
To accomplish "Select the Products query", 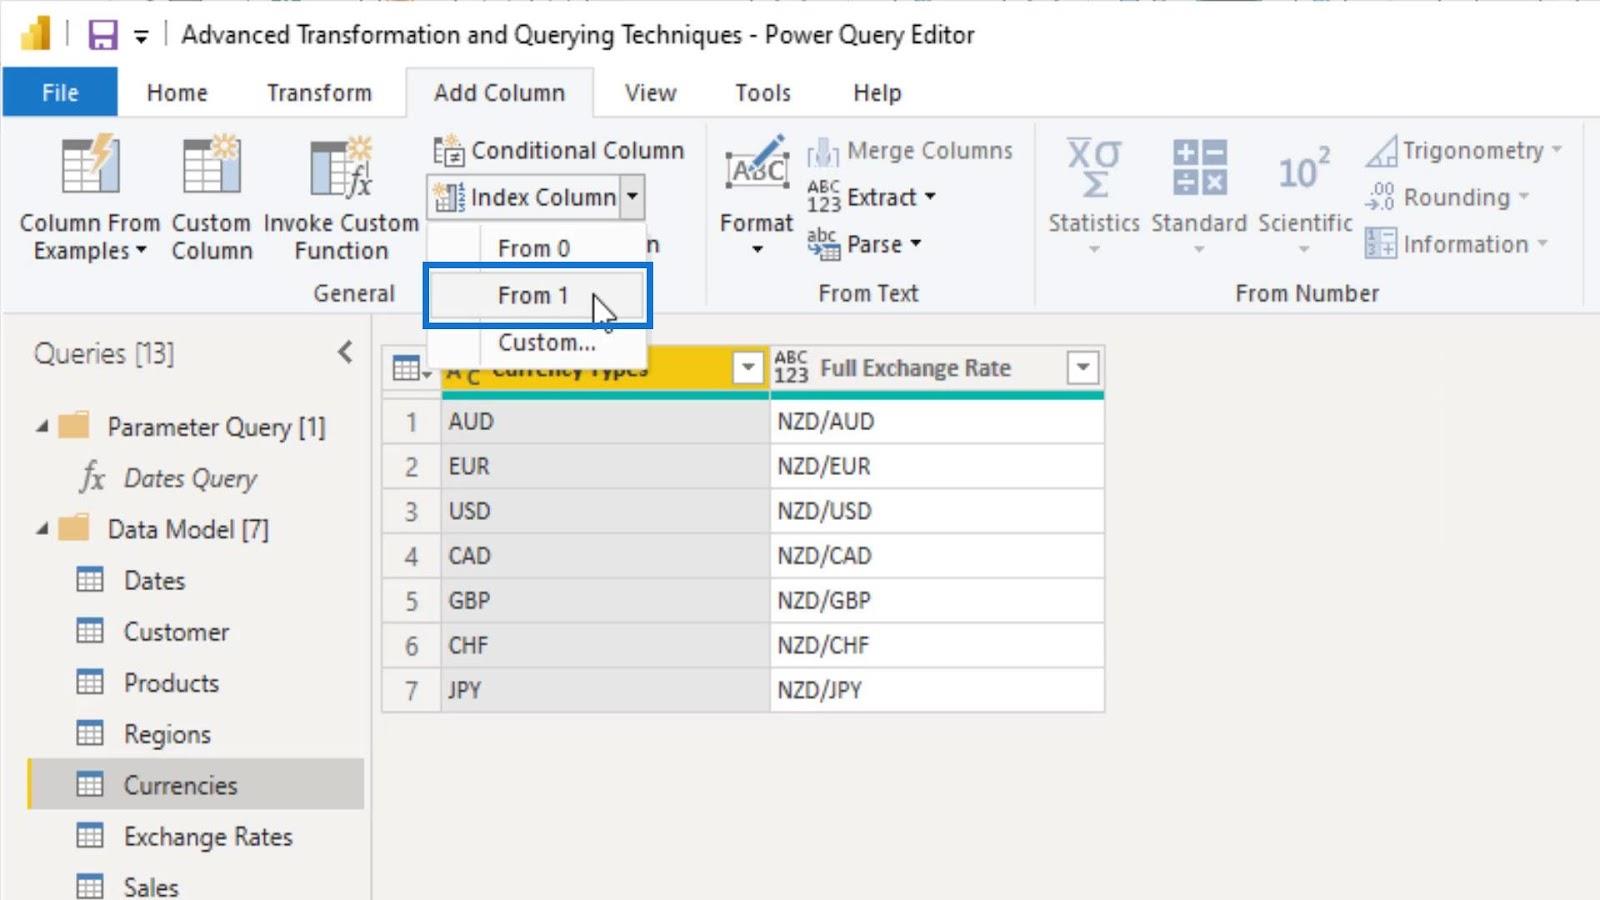I will tap(171, 683).
